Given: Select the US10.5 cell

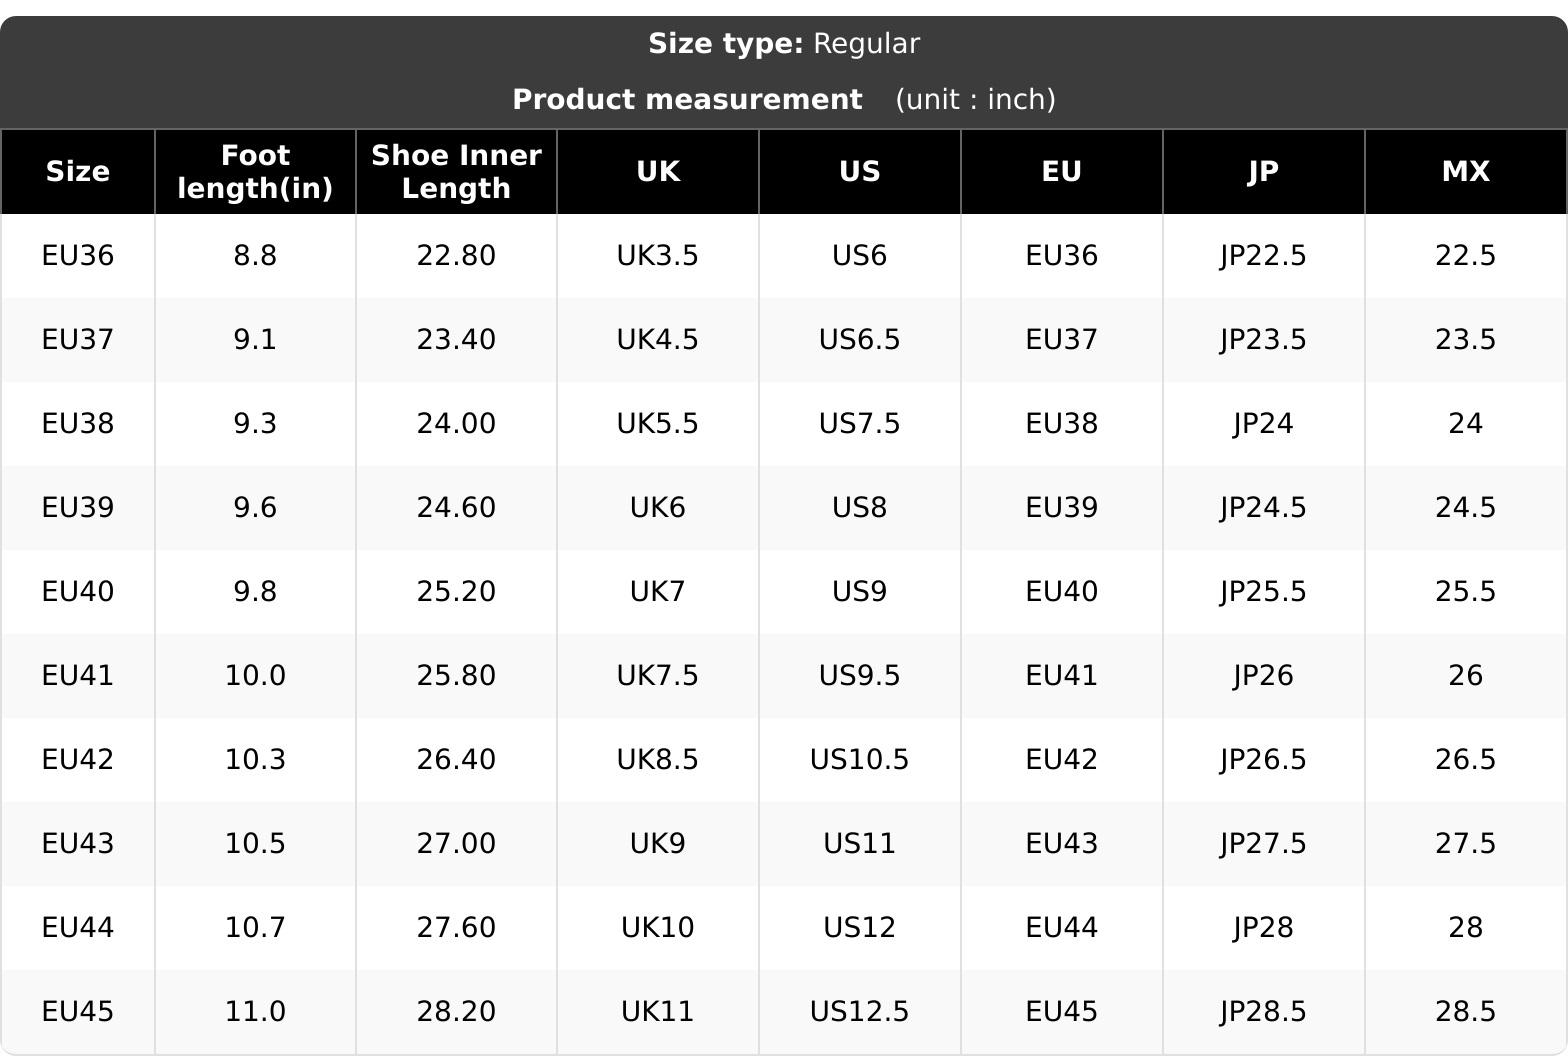Looking at the screenshot, I should tap(860, 760).
